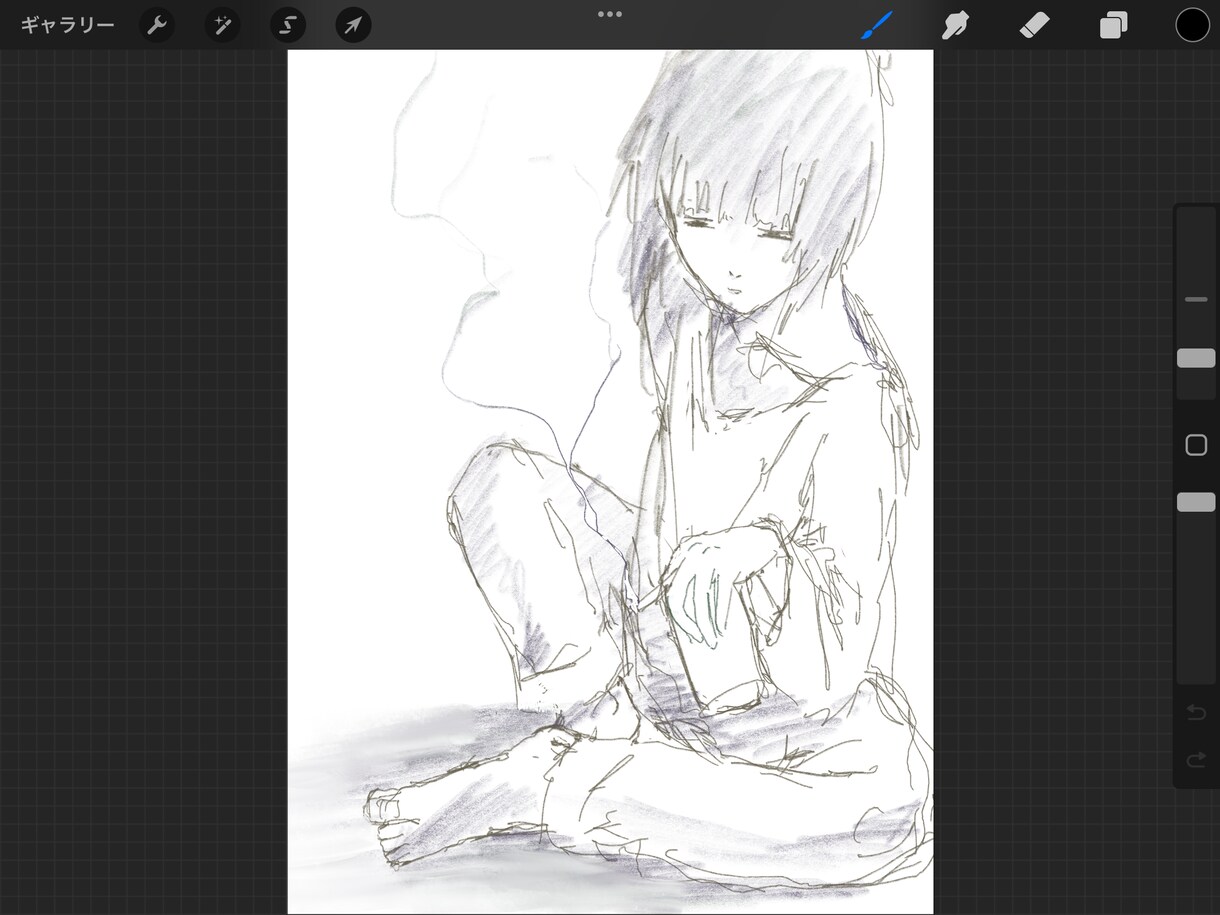This screenshot has height=915, width=1220.
Task: Redo the stroke with sidebar arrow
Action: click(1196, 761)
